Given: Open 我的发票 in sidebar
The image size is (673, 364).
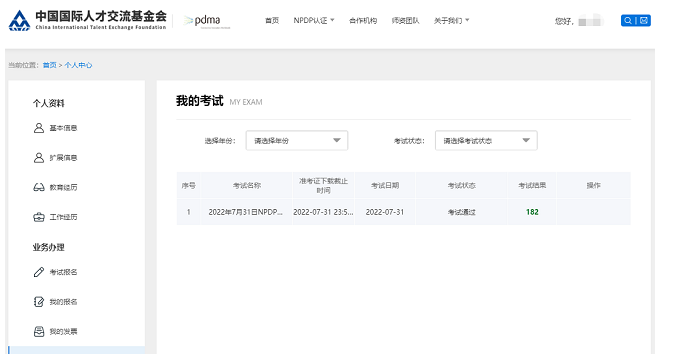Looking at the screenshot, I should [63, 331].
